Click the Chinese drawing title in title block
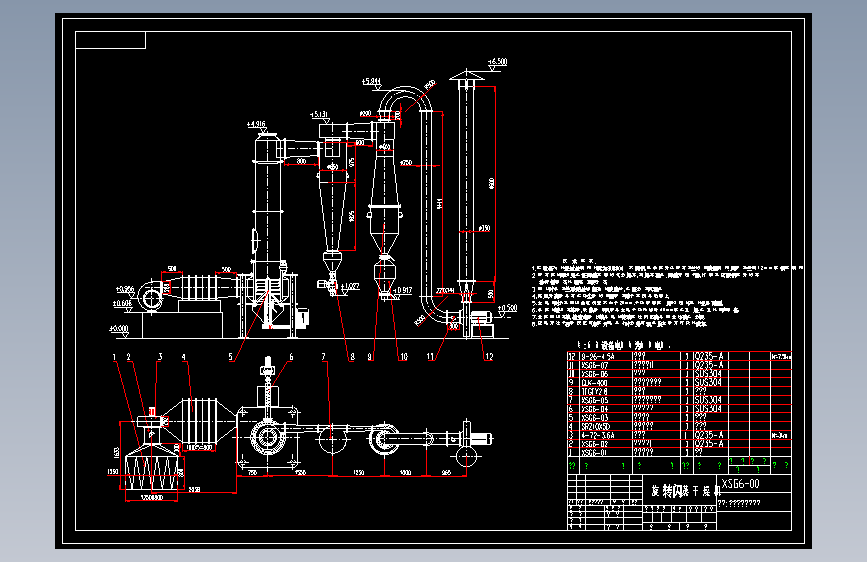This screenshot has height=562, width=867. 685,491
